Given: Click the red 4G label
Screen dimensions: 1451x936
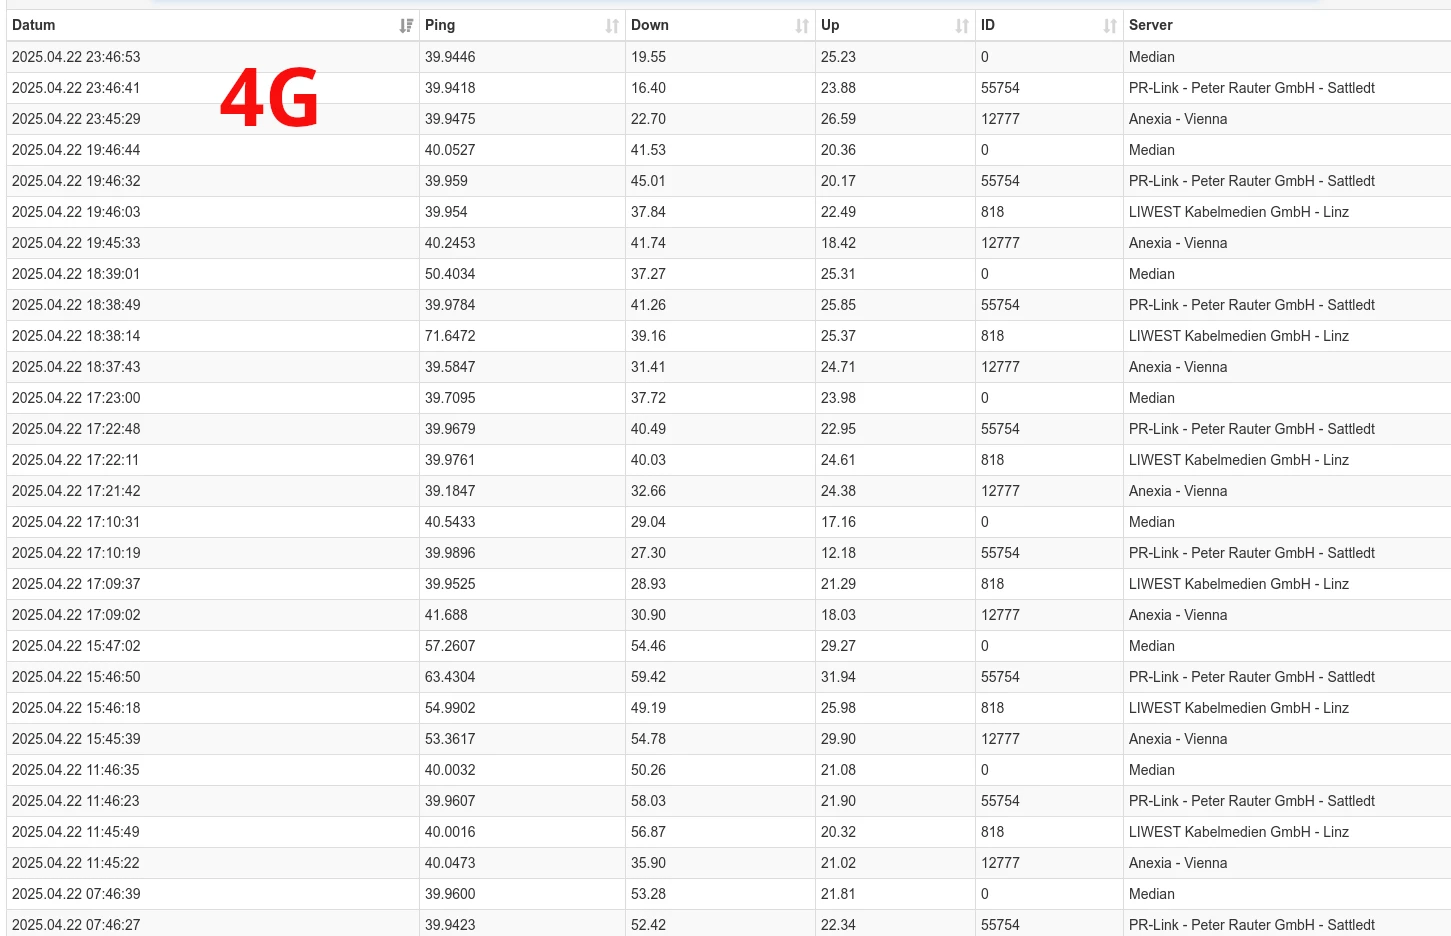Looking at the screenshot, I should (269, 98).
